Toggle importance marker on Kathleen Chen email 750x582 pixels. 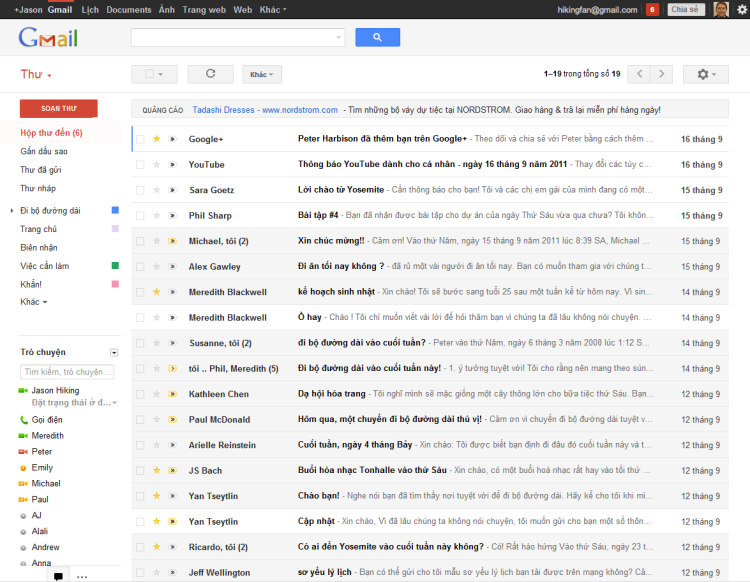pos(173,394)
